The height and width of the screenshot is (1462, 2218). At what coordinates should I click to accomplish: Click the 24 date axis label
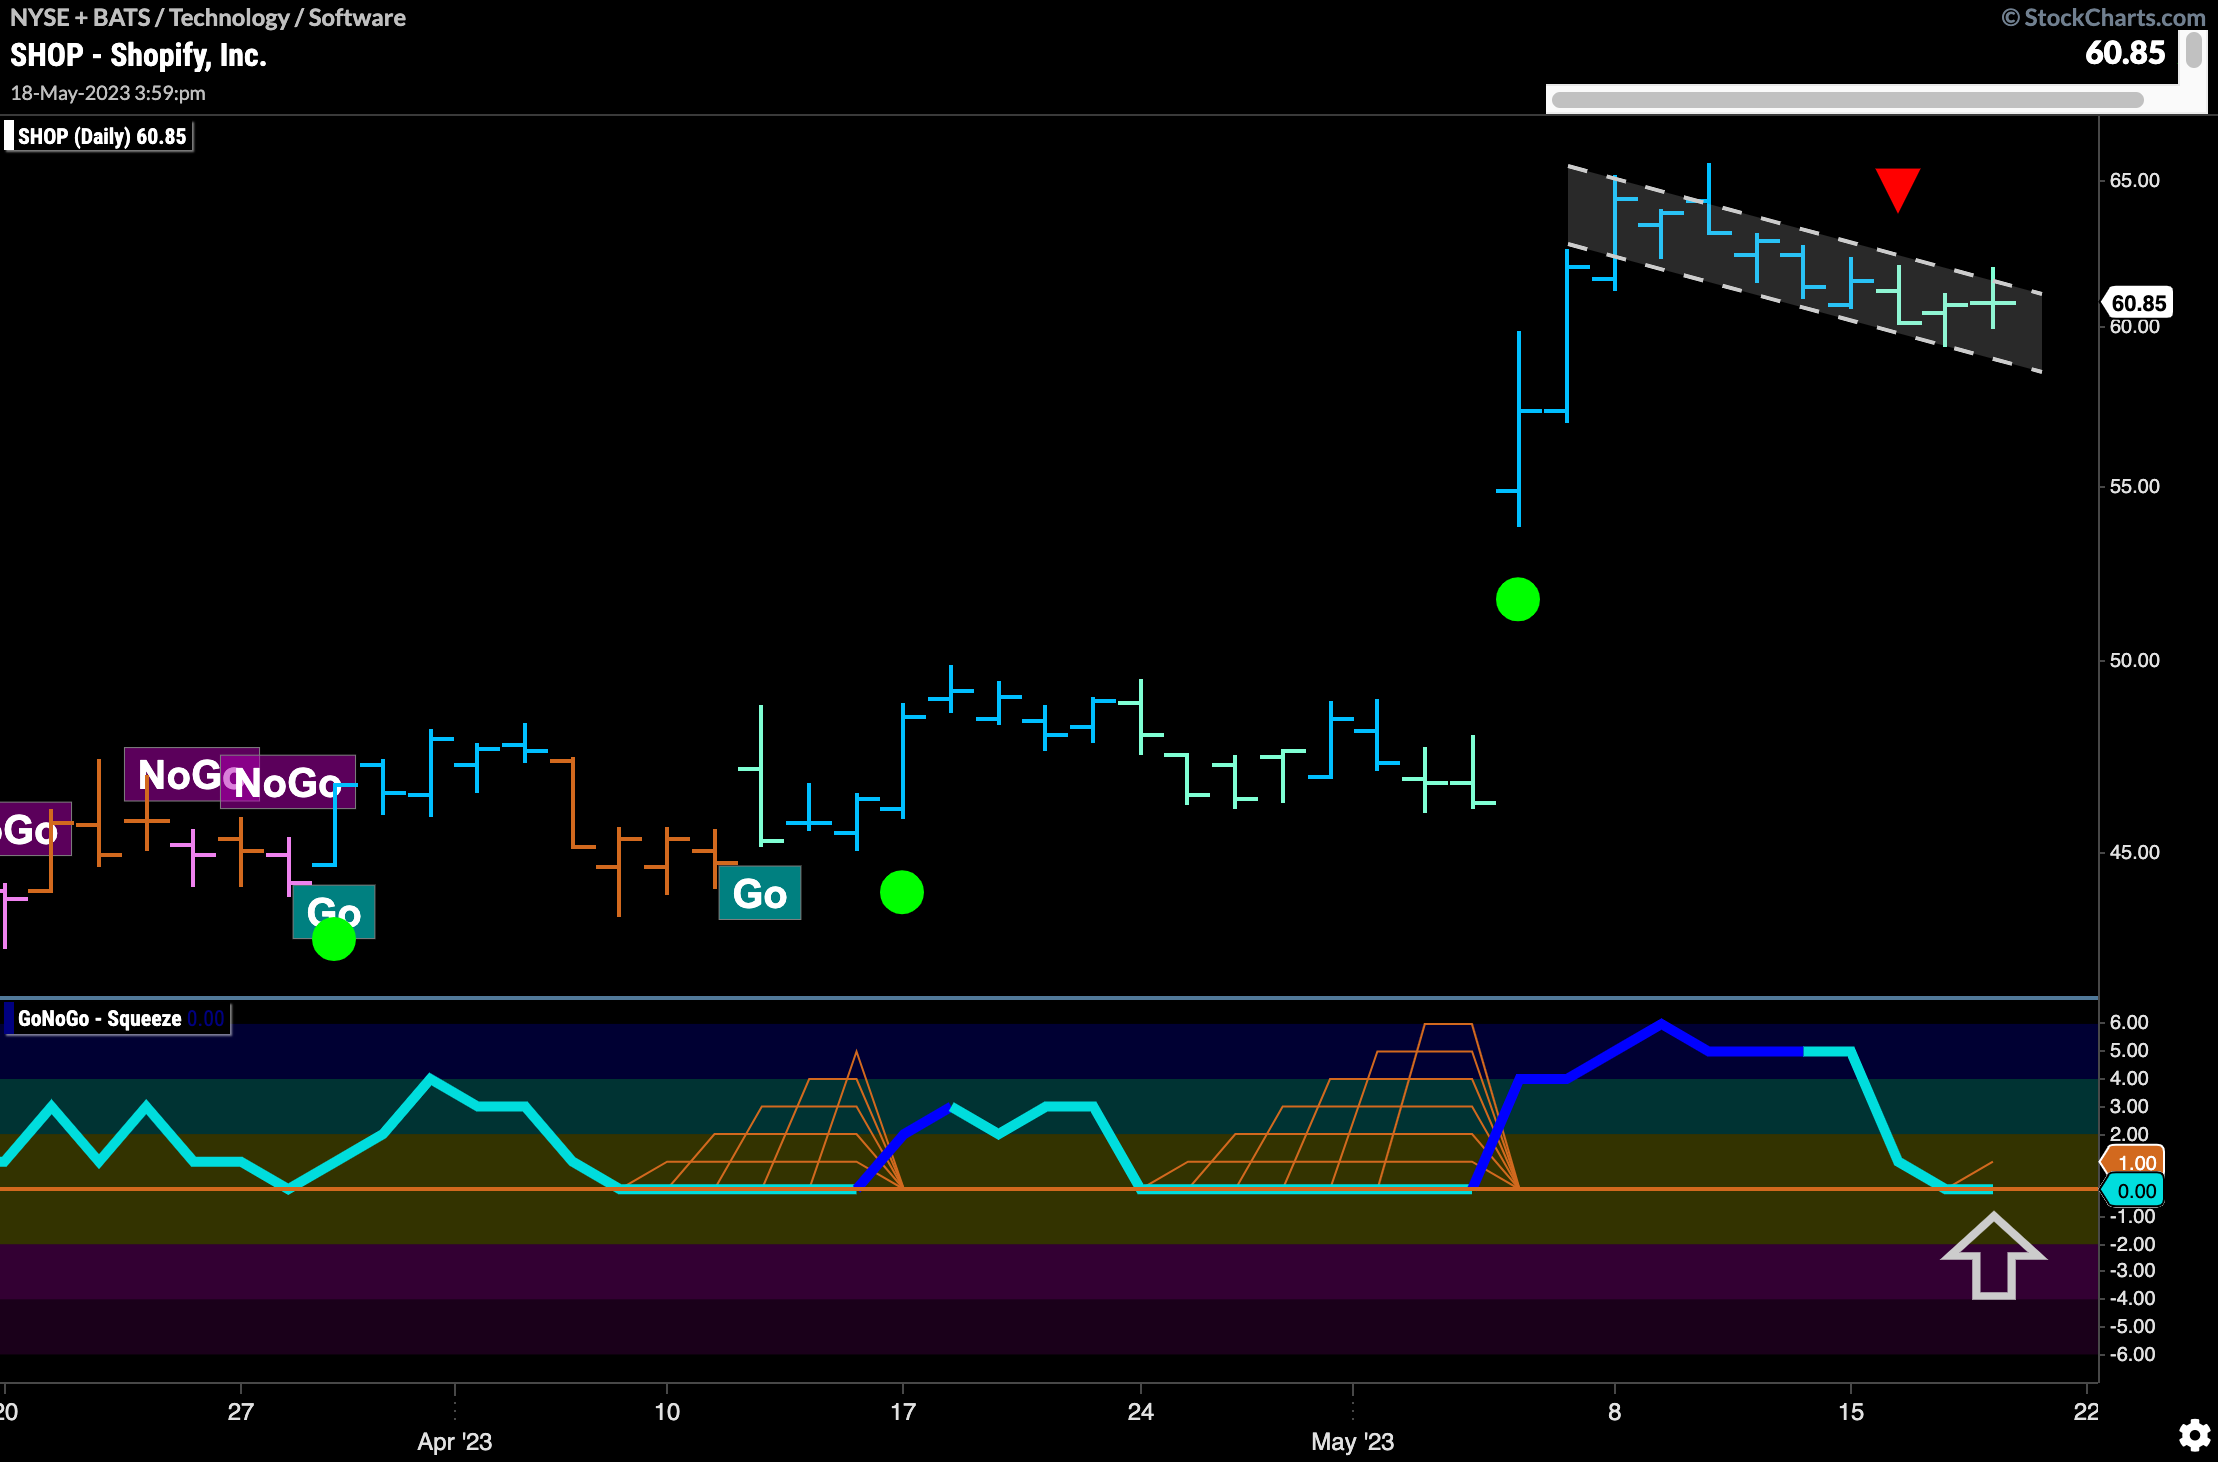click(x=1140, y=1411)
